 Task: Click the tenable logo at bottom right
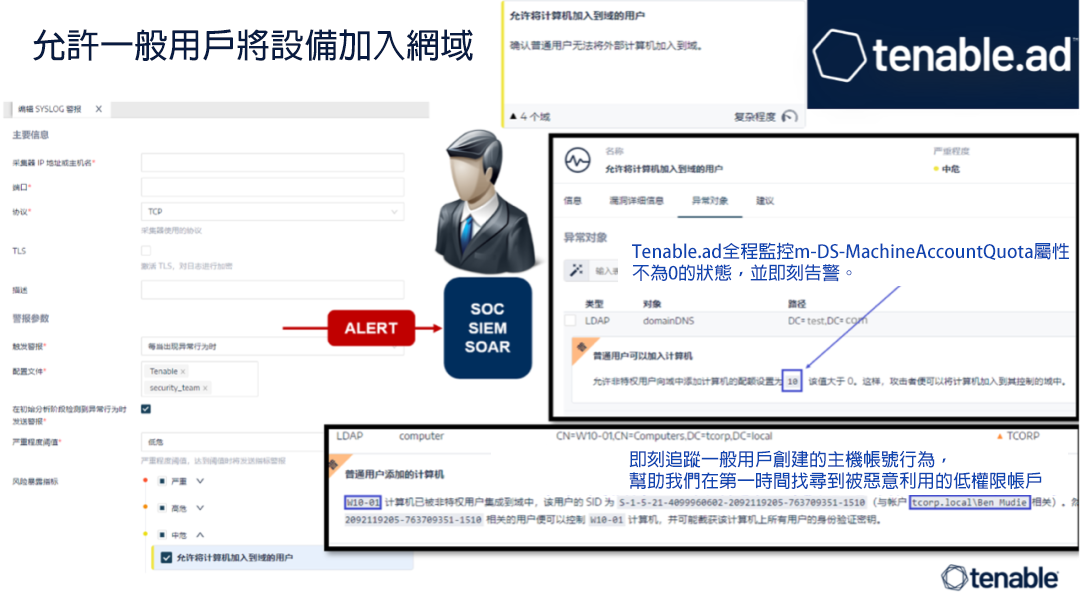(999, 578)
